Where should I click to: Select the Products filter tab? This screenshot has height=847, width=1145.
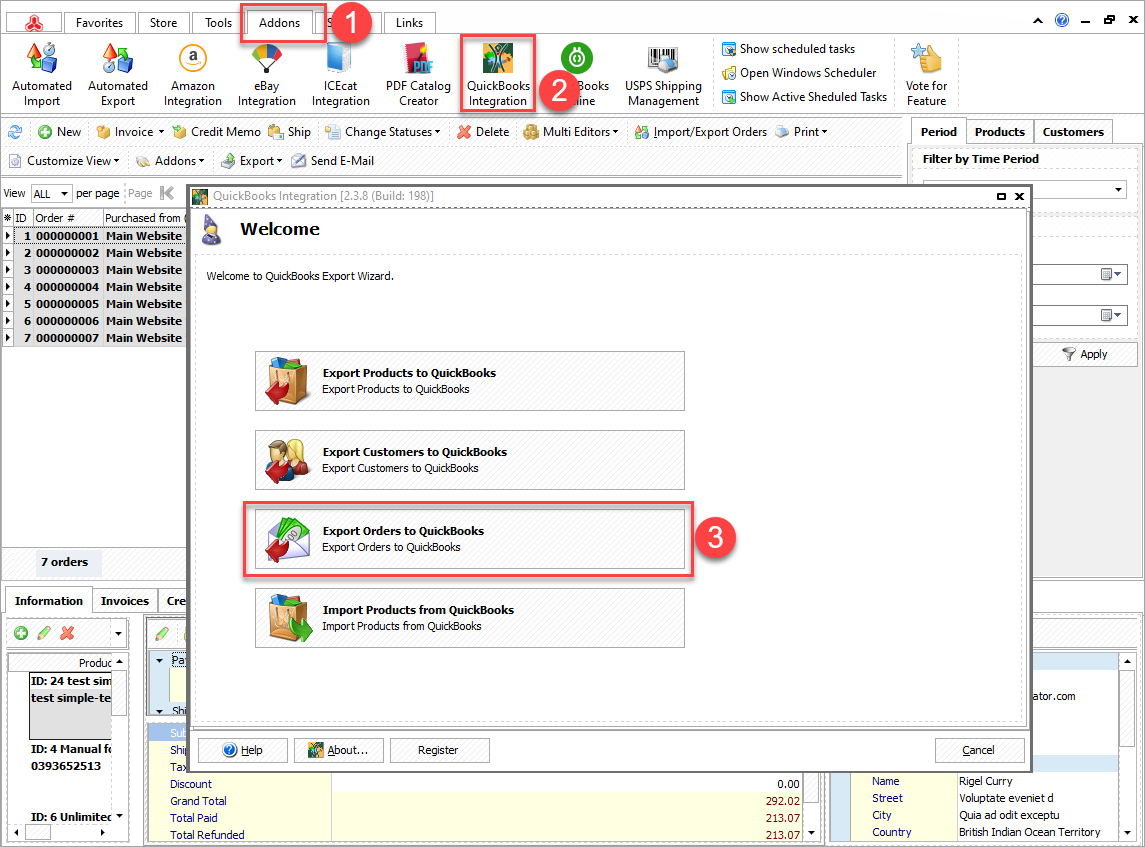(x=1000, y=132)
